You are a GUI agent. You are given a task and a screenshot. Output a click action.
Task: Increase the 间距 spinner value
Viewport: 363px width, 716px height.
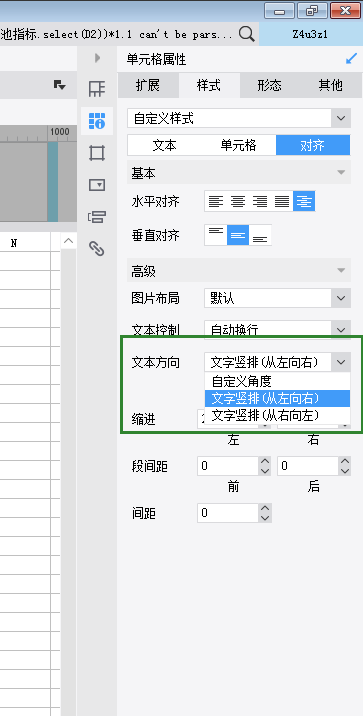(265, 508)
